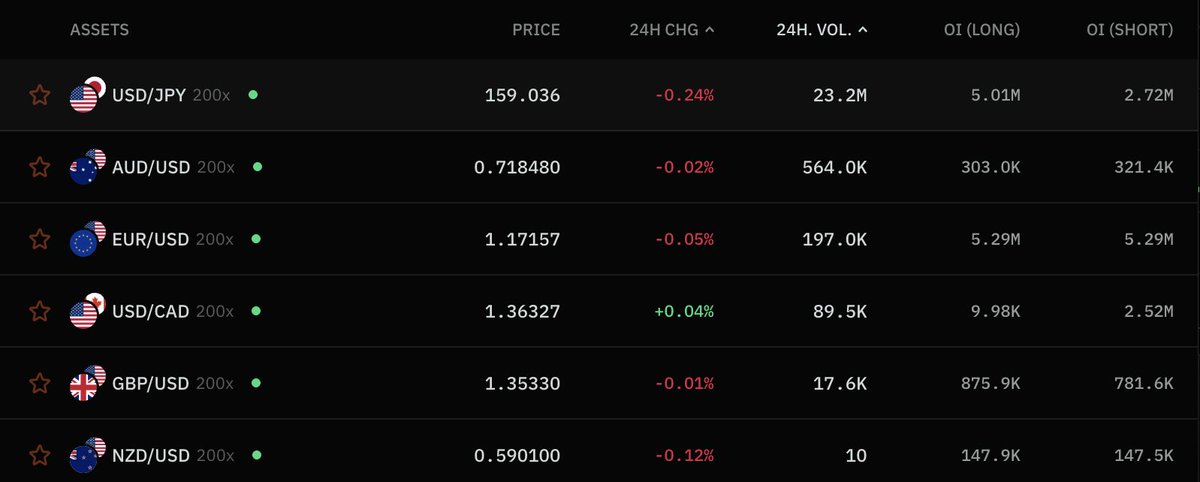Click the green status dot beside USD/JPY

(253, 95)
